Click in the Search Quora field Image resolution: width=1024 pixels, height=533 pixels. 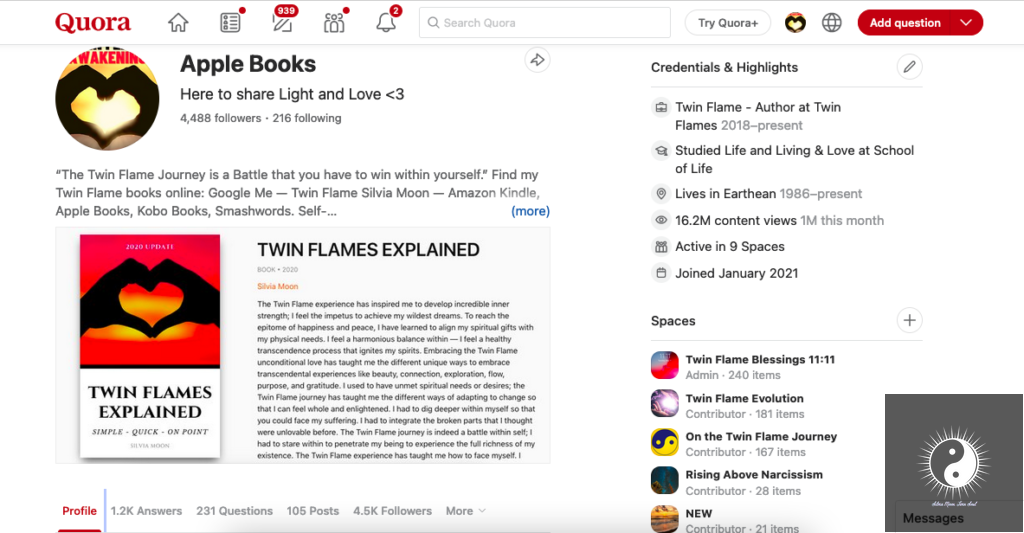[x=545, y=23]
